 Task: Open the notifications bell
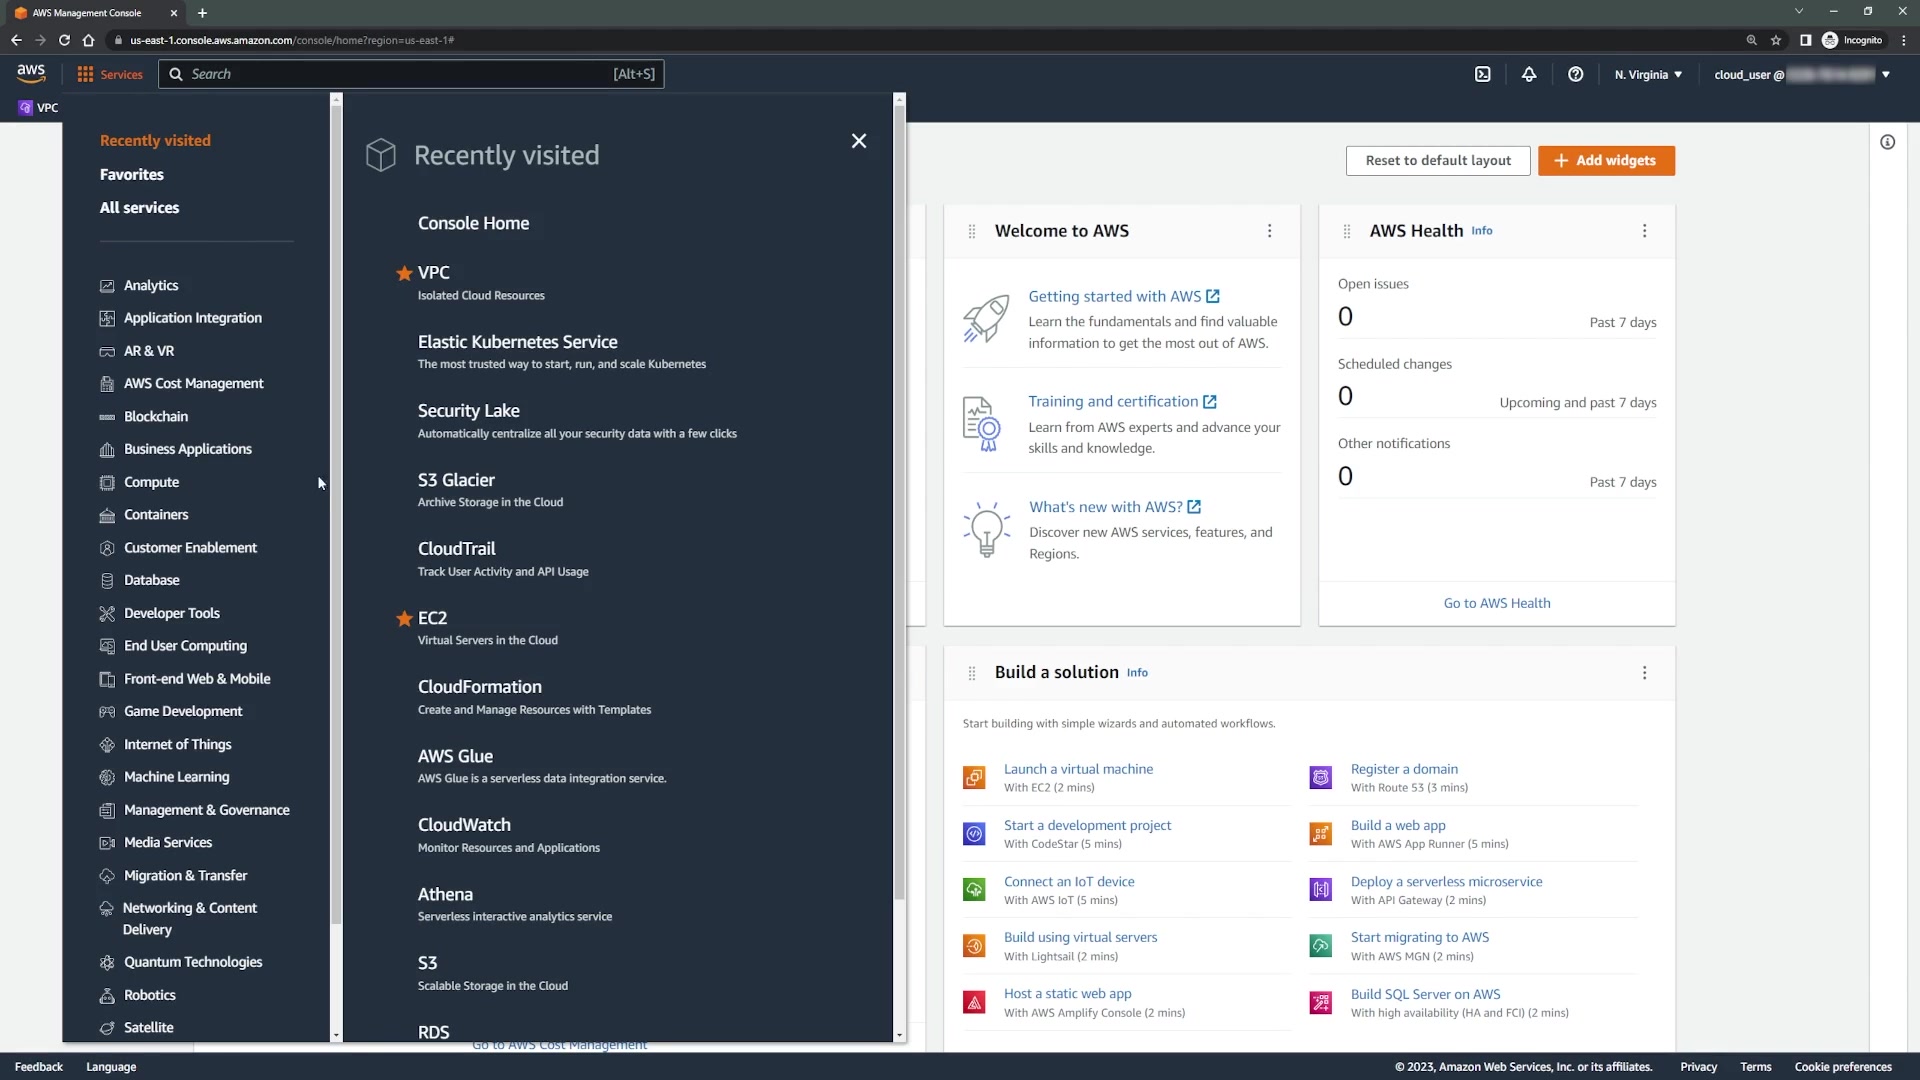(x=1529, y=74)
